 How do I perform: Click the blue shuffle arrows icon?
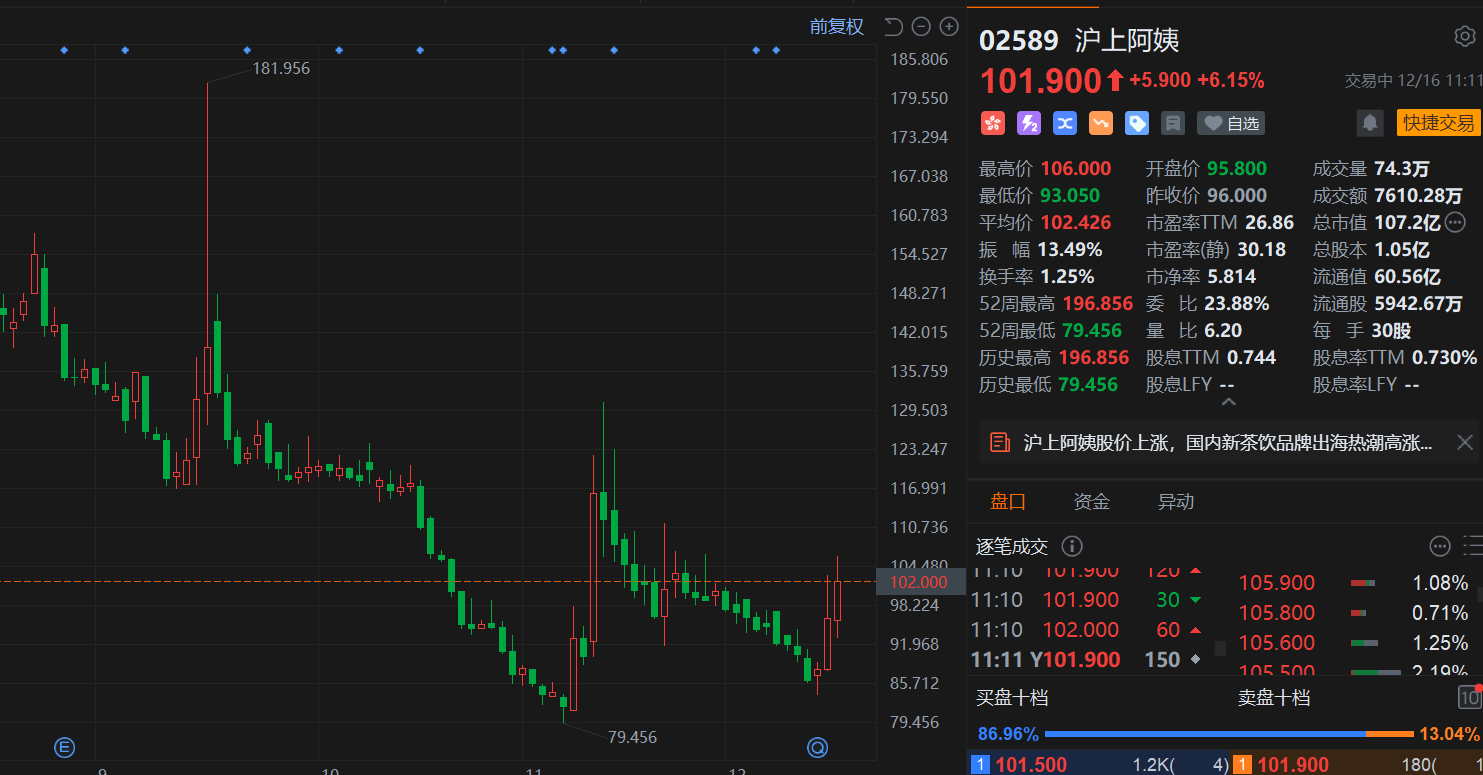pyautogui.click(x=1064, y=123)
